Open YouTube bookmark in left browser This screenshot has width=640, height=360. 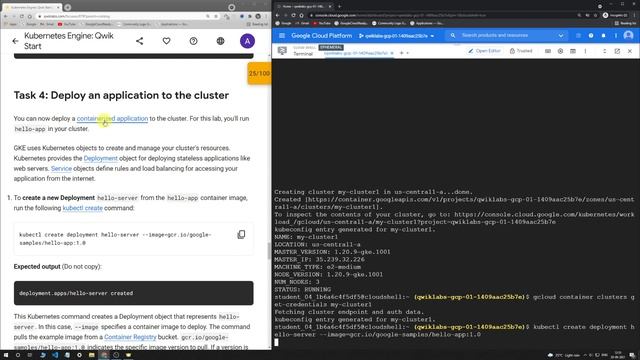[x=67, y=24]
